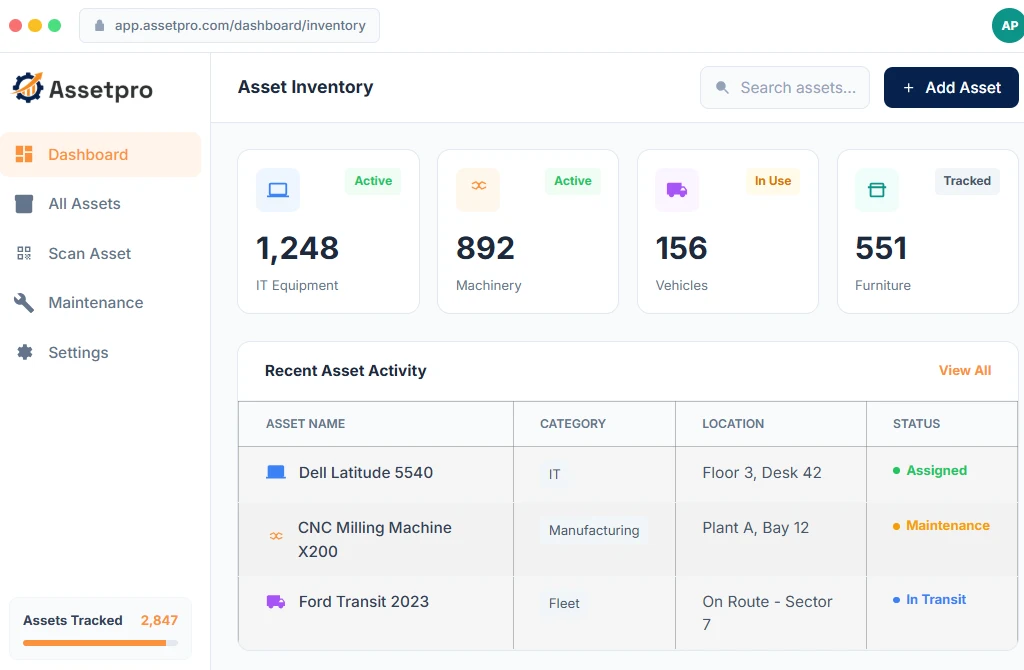Screen dimensions: 1024x670
Task: Click the Assetpro gear logo icon
Action: click(x=28, y=88)
